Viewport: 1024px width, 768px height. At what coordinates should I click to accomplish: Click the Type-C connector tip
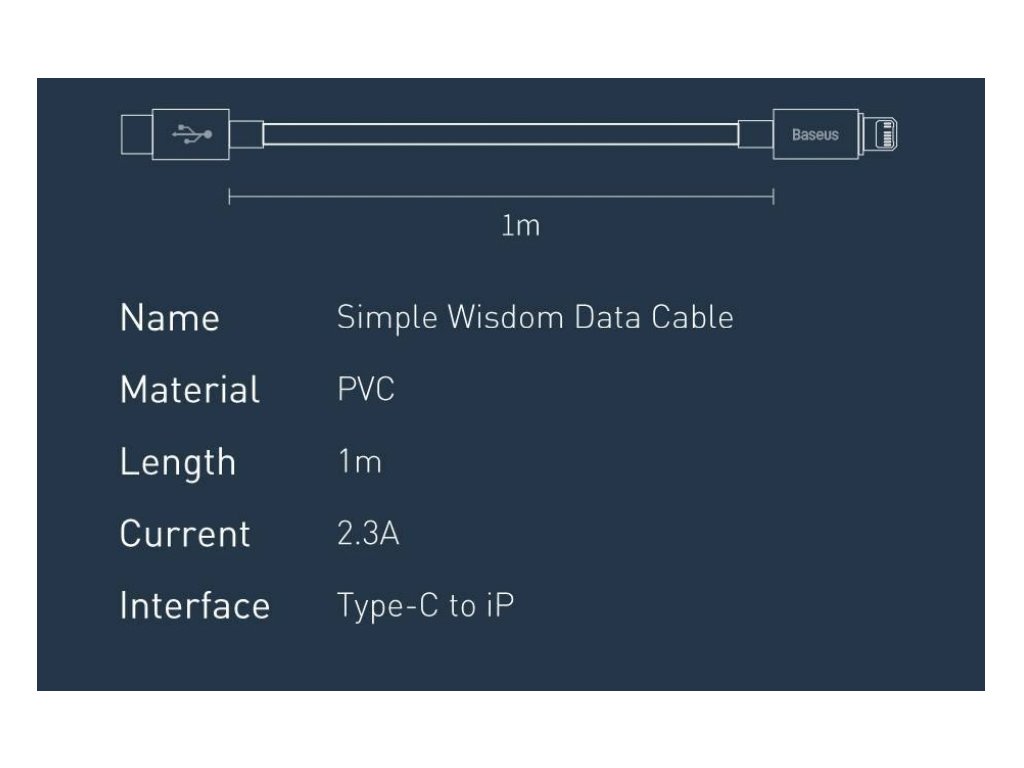[136, 135]
